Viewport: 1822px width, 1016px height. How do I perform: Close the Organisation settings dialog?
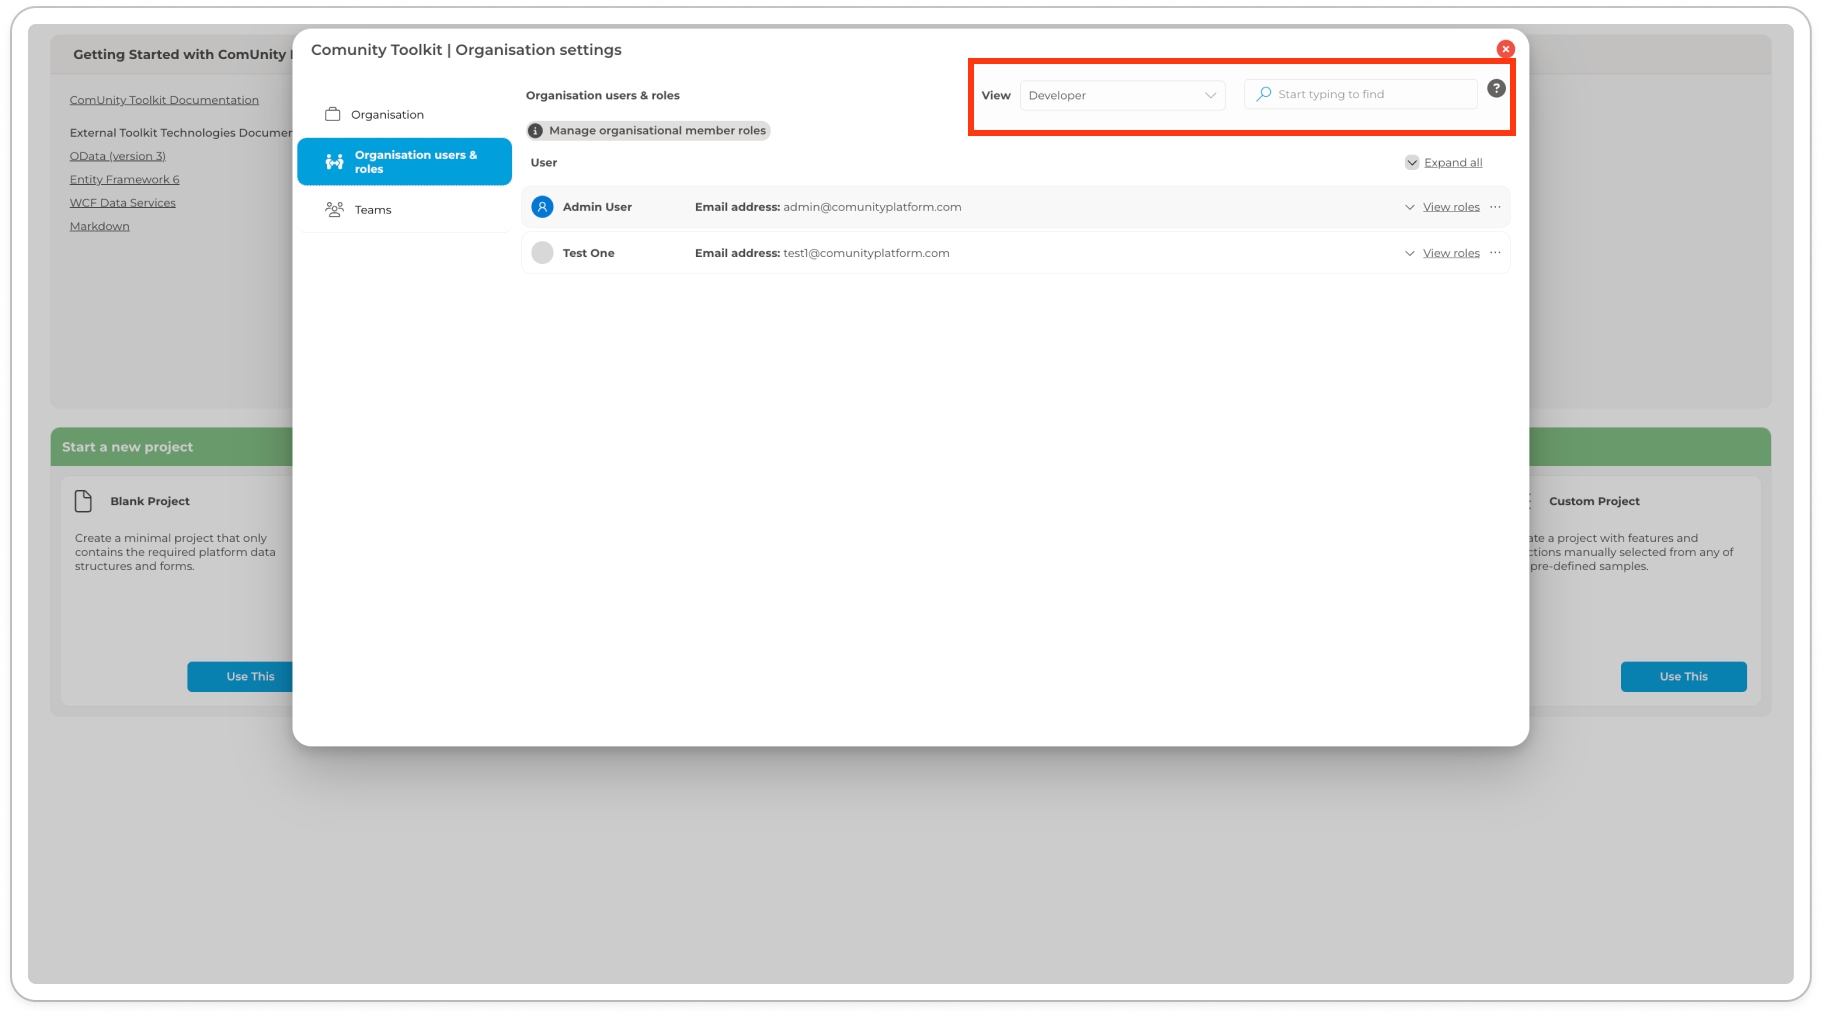tap(1505, 49)
